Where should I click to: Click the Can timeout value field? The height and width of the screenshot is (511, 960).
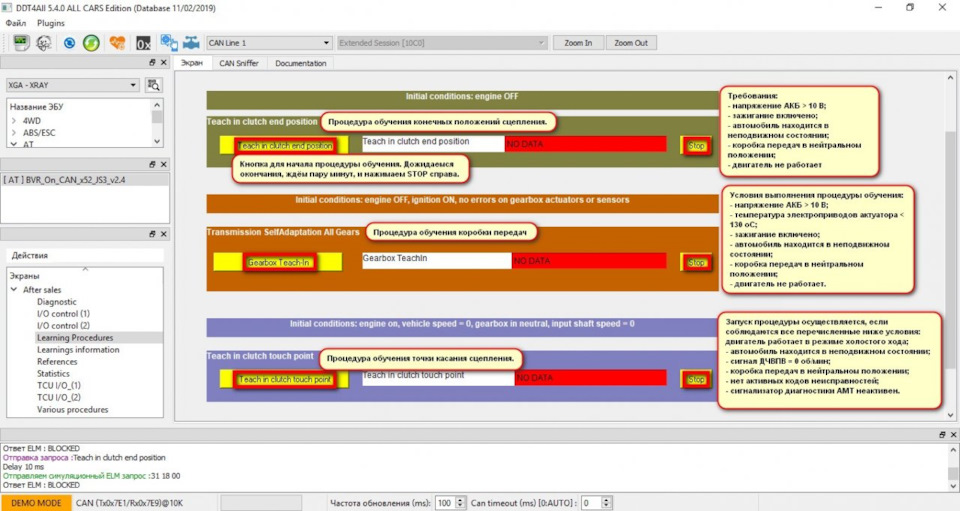[x=591, y=503]
